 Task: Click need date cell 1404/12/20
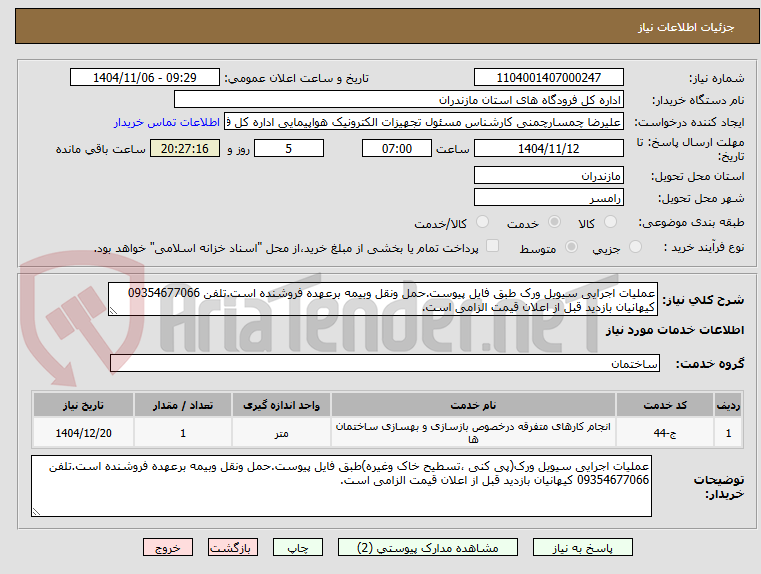coord(83,433)
